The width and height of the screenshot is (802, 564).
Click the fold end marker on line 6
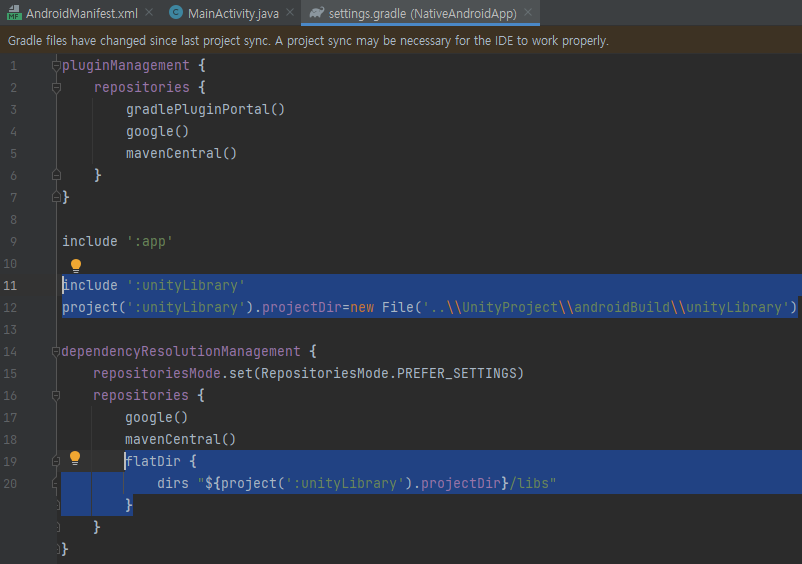[x=56, y=175]
